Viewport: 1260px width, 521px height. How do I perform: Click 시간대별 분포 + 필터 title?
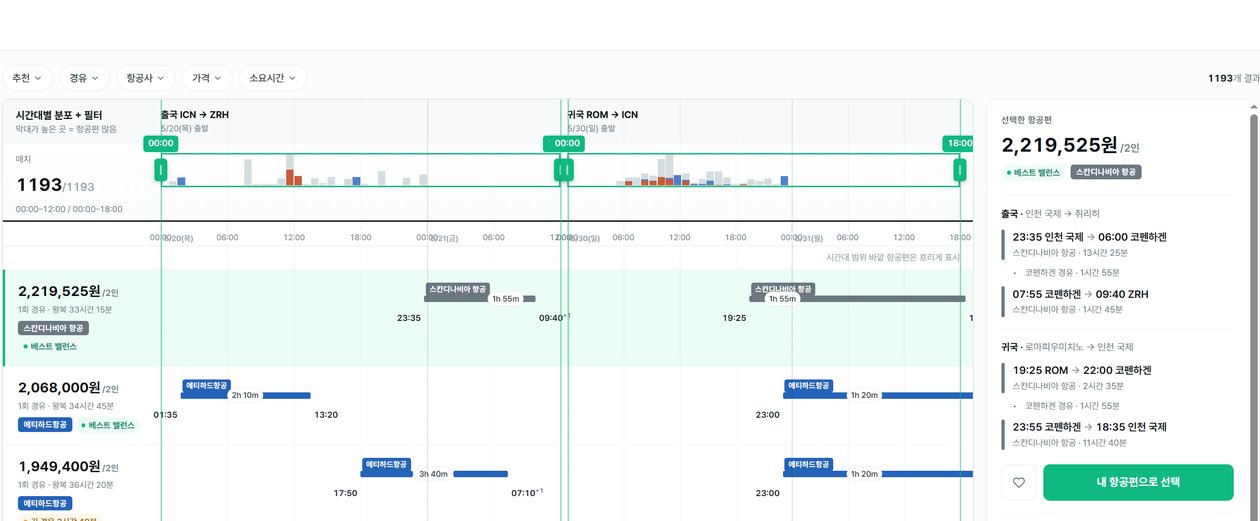59,116
